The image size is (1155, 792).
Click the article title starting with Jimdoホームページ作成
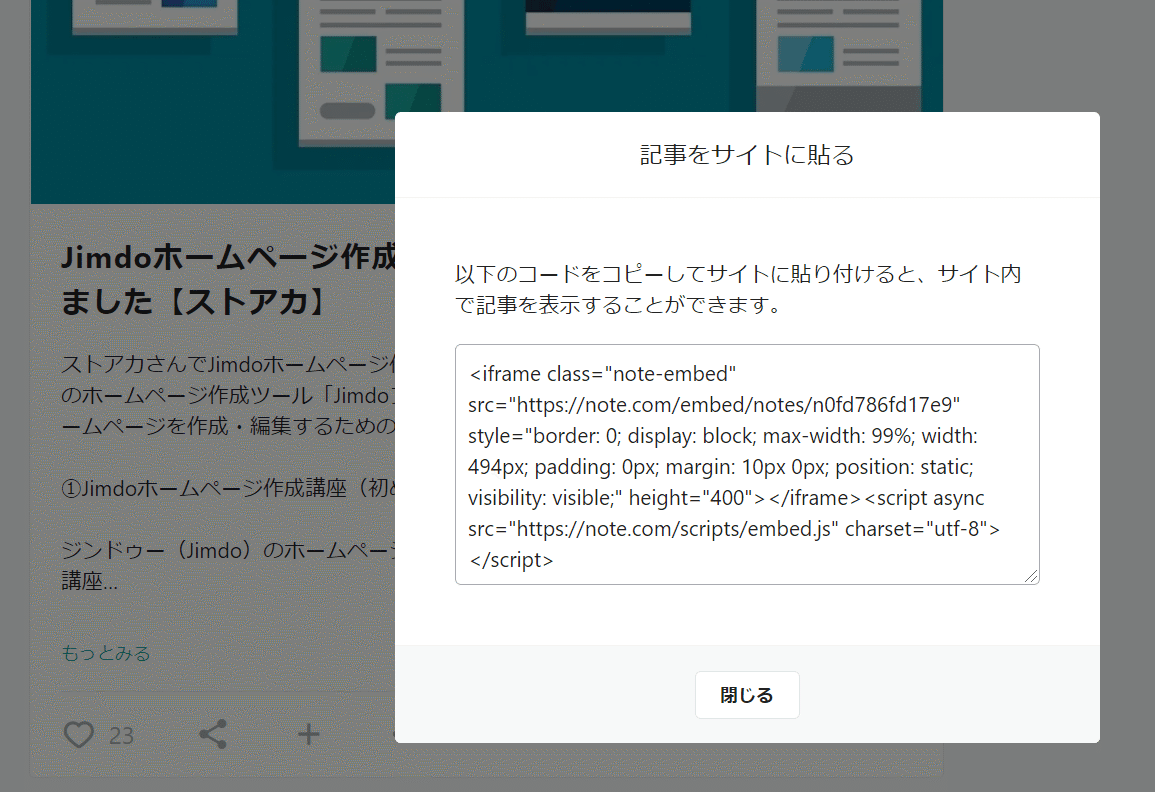(x=228, y=279)
